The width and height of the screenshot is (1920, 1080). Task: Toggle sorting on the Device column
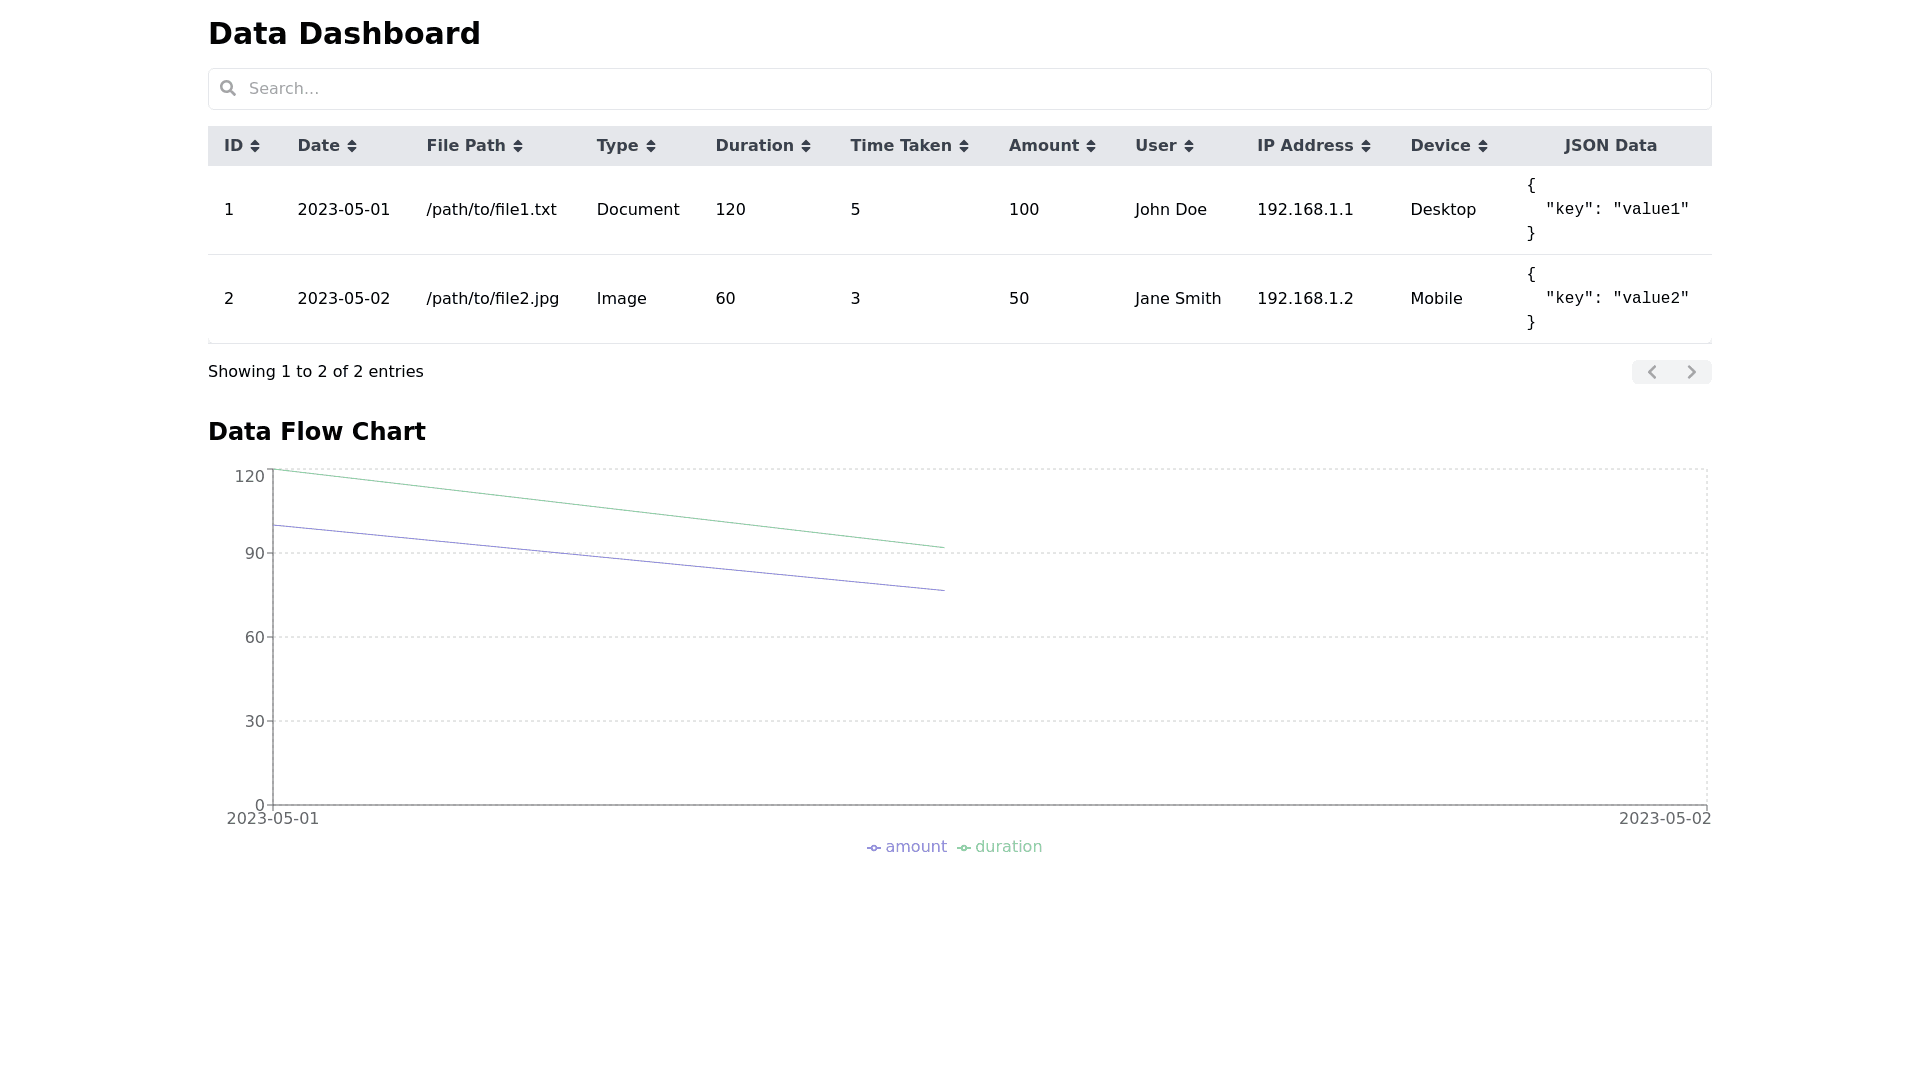click(x=1483, y=145)
